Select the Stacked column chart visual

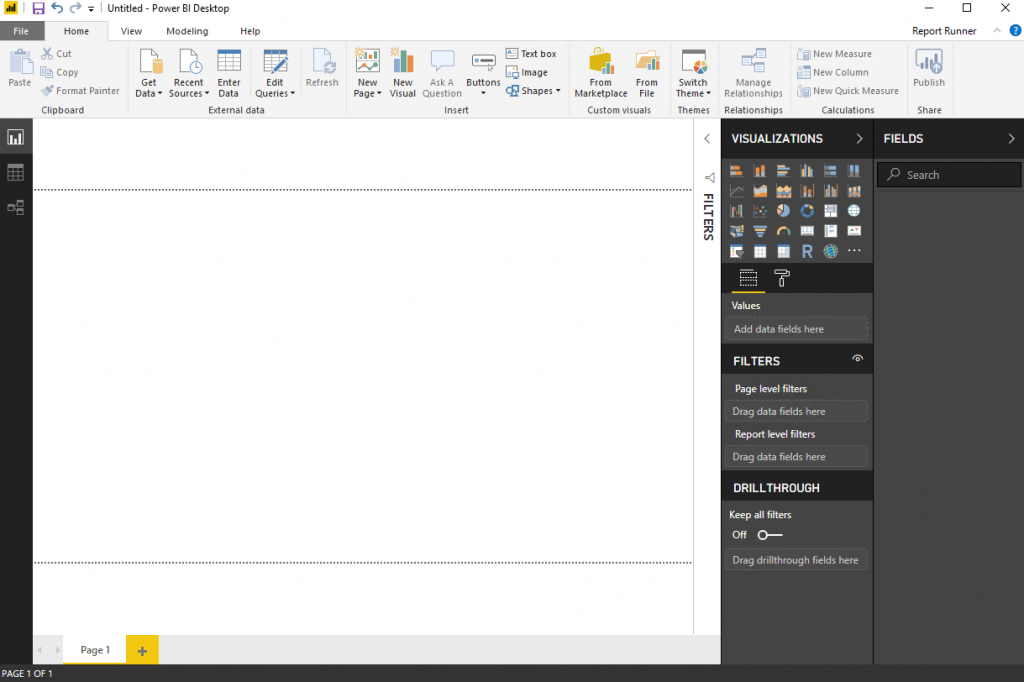[760, 171]
